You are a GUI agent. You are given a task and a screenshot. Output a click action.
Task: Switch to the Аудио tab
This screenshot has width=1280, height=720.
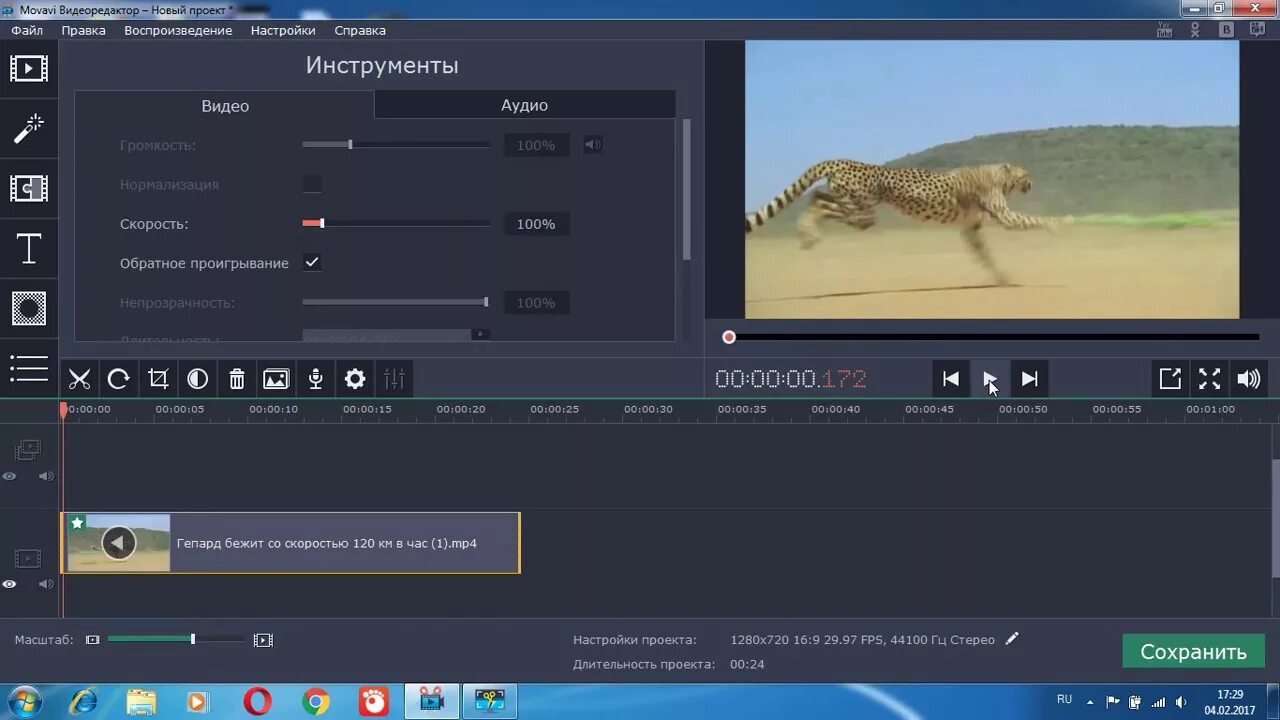coord(524,104)
